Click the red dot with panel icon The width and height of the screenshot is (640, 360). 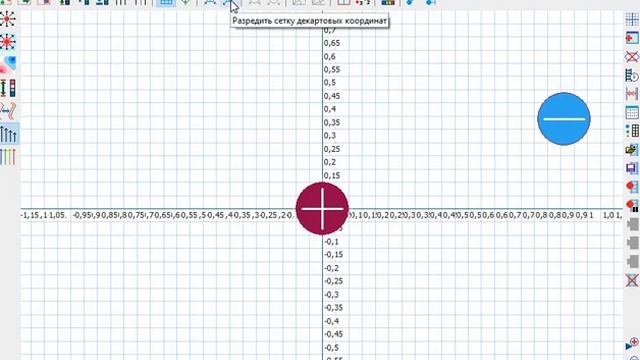click(632, 187)
